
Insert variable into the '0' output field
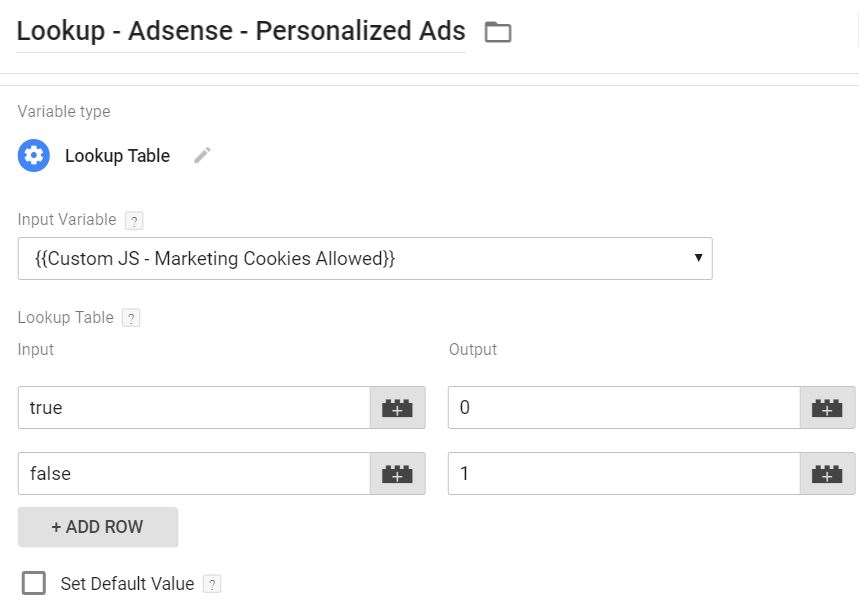click(x=827, y=408)
